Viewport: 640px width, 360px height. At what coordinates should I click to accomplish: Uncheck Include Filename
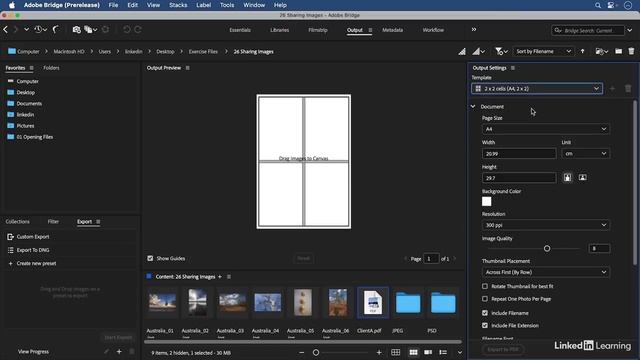point(485,313)
